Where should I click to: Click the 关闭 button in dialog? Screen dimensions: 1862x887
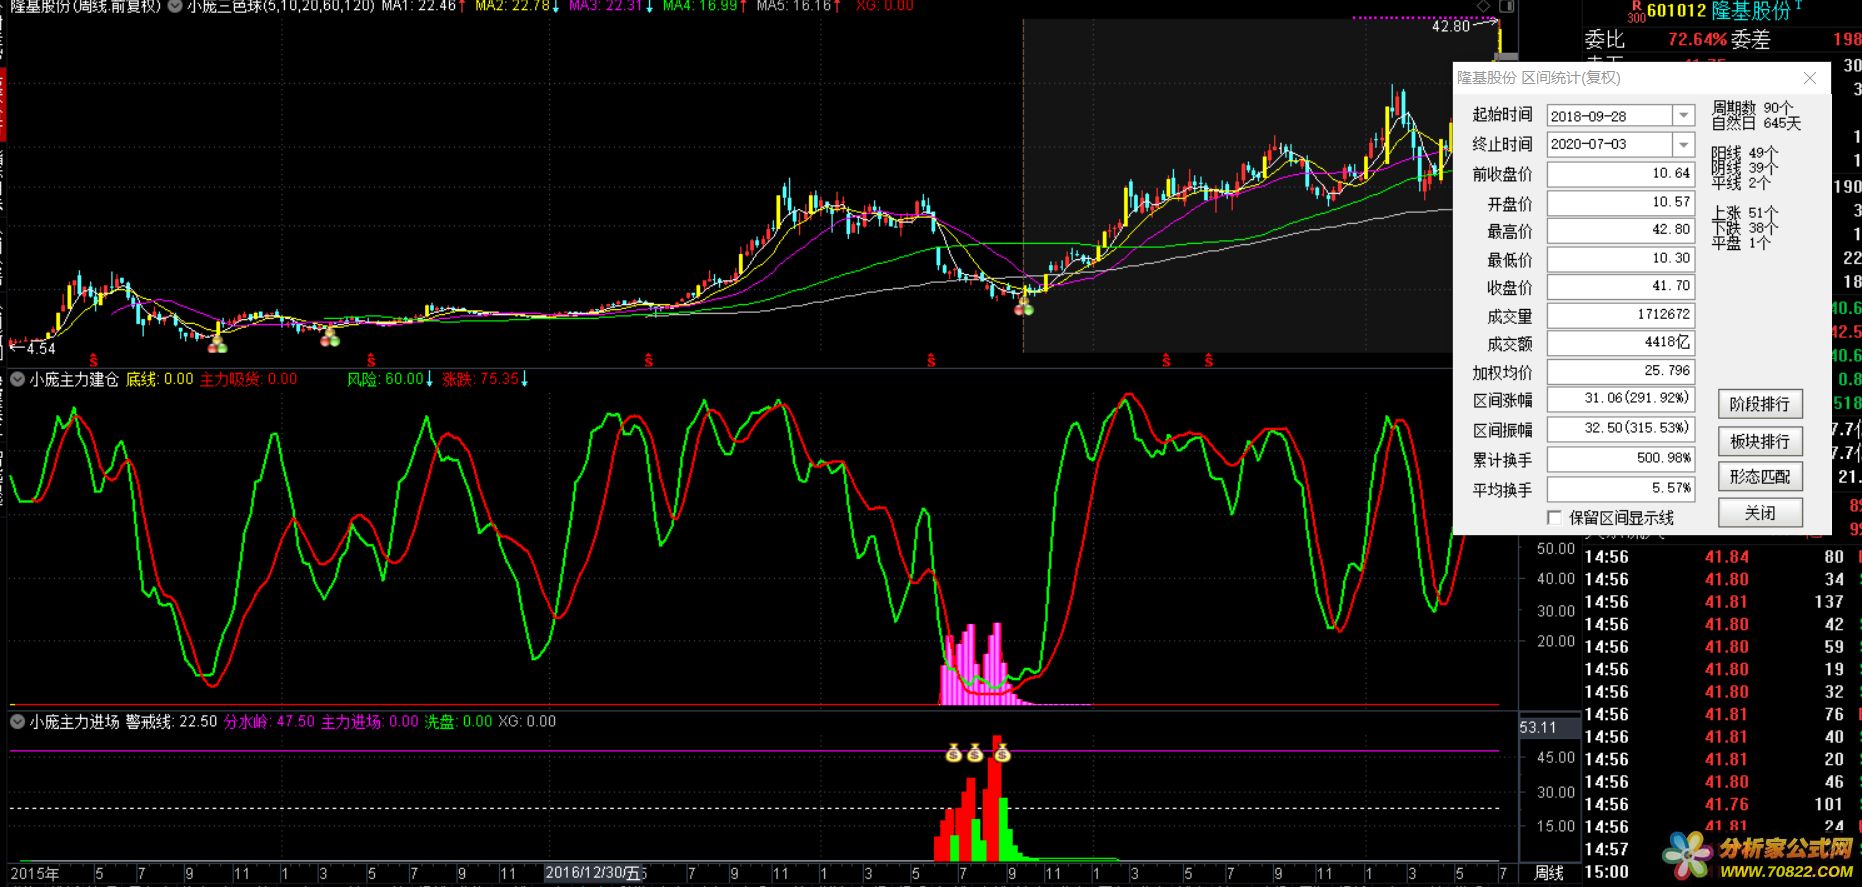[1760, 513]
